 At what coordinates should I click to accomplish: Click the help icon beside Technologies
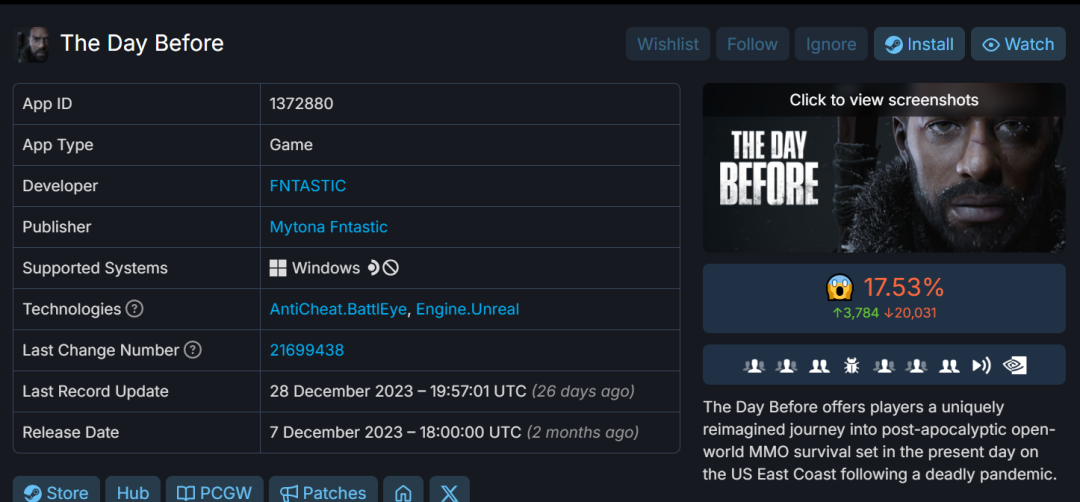[134, 309]
